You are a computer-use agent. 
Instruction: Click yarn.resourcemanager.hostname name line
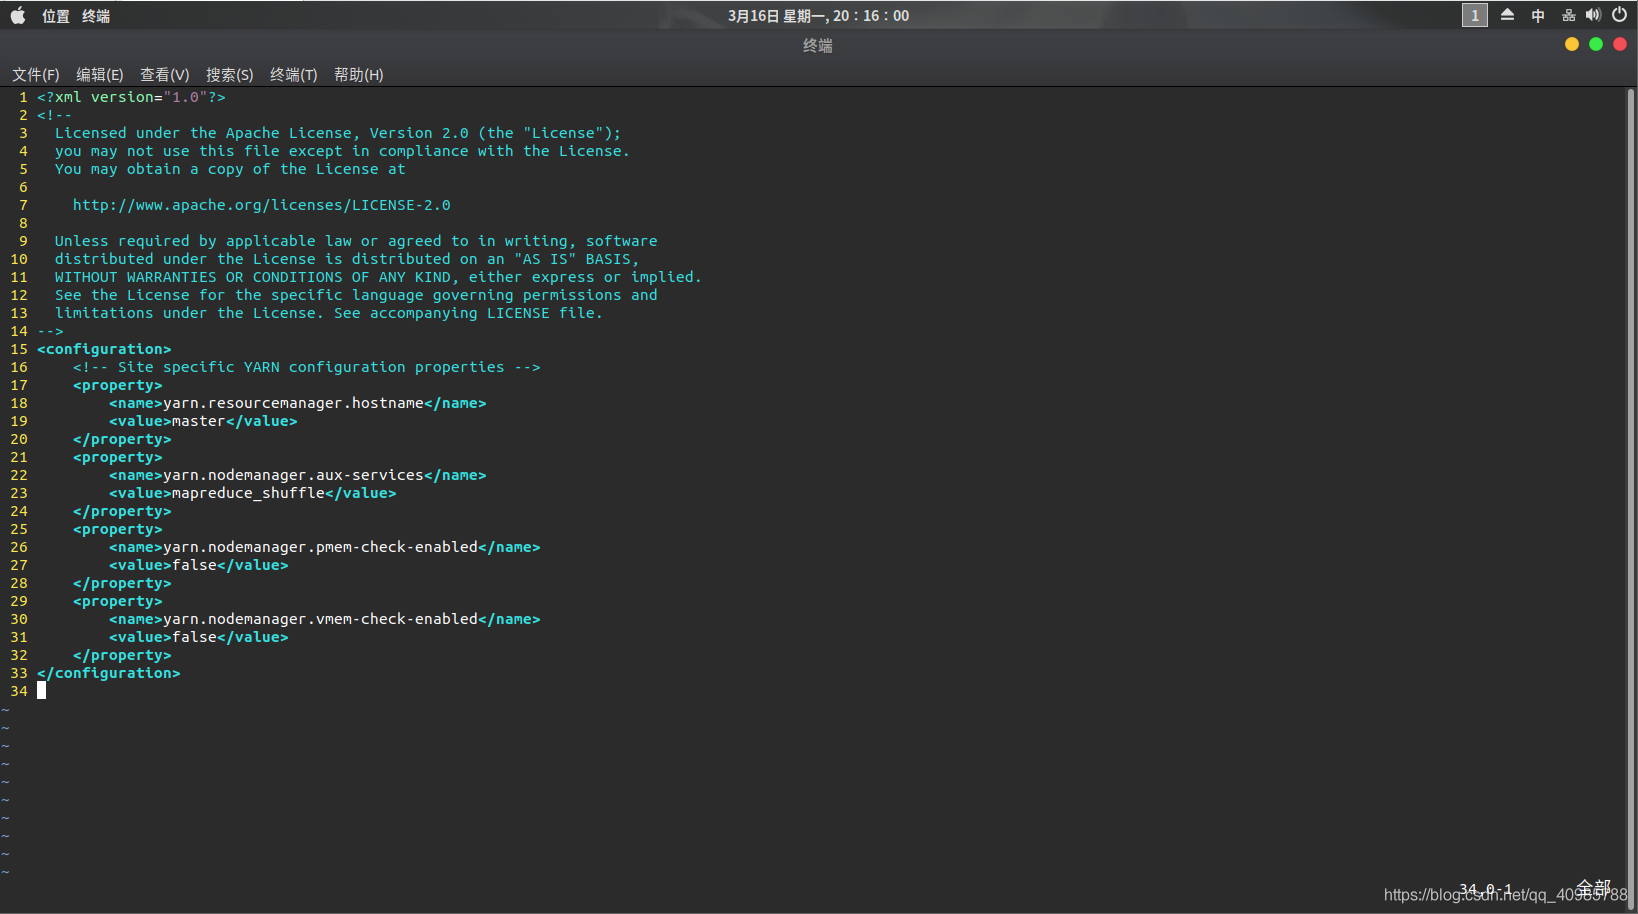298,403
